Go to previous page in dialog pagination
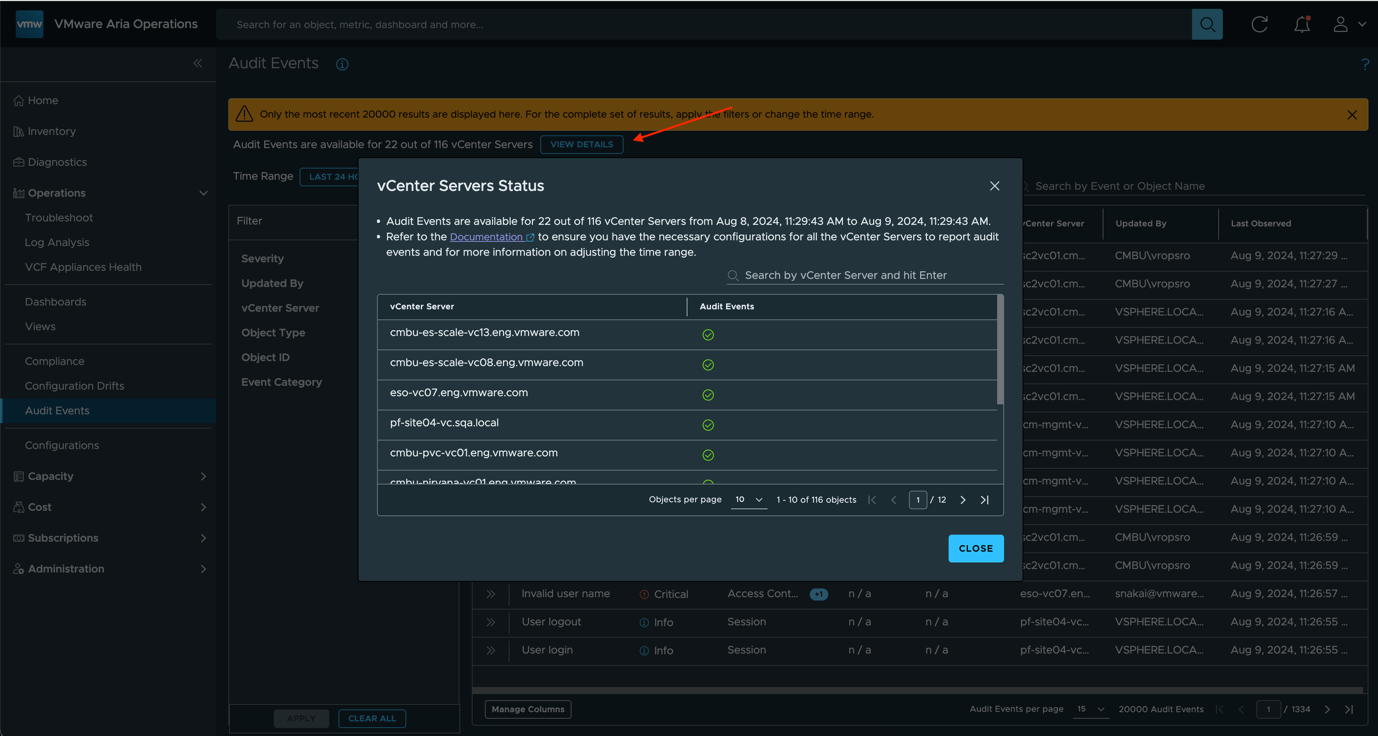Screen dimensions: 1378x736 coord(894,500)
